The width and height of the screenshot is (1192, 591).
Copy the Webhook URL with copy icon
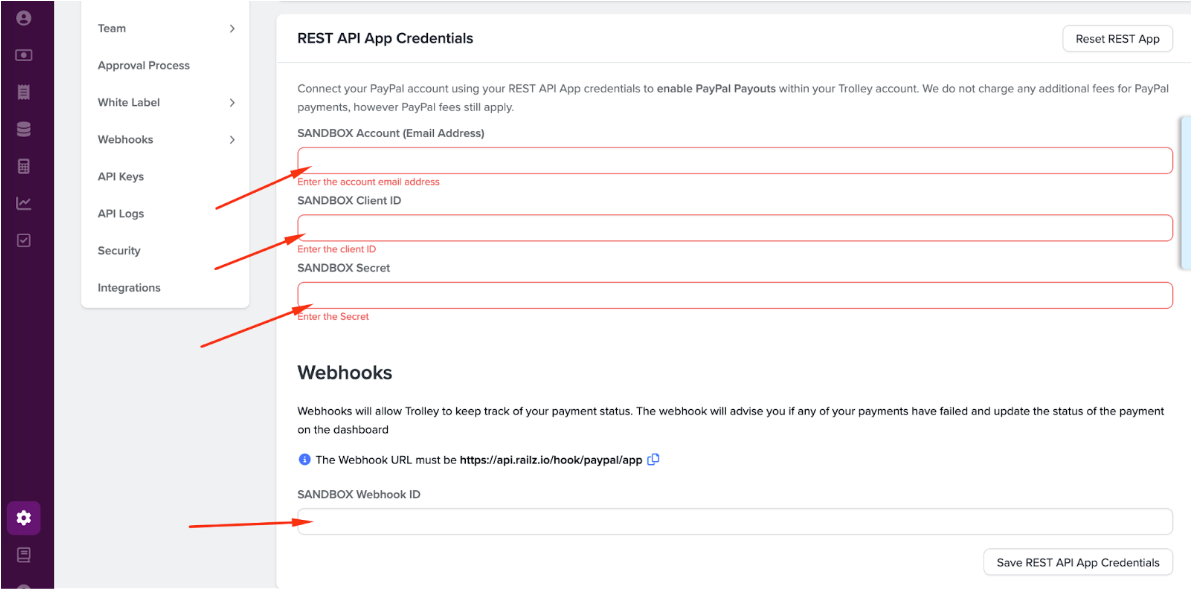coord(653,459)
